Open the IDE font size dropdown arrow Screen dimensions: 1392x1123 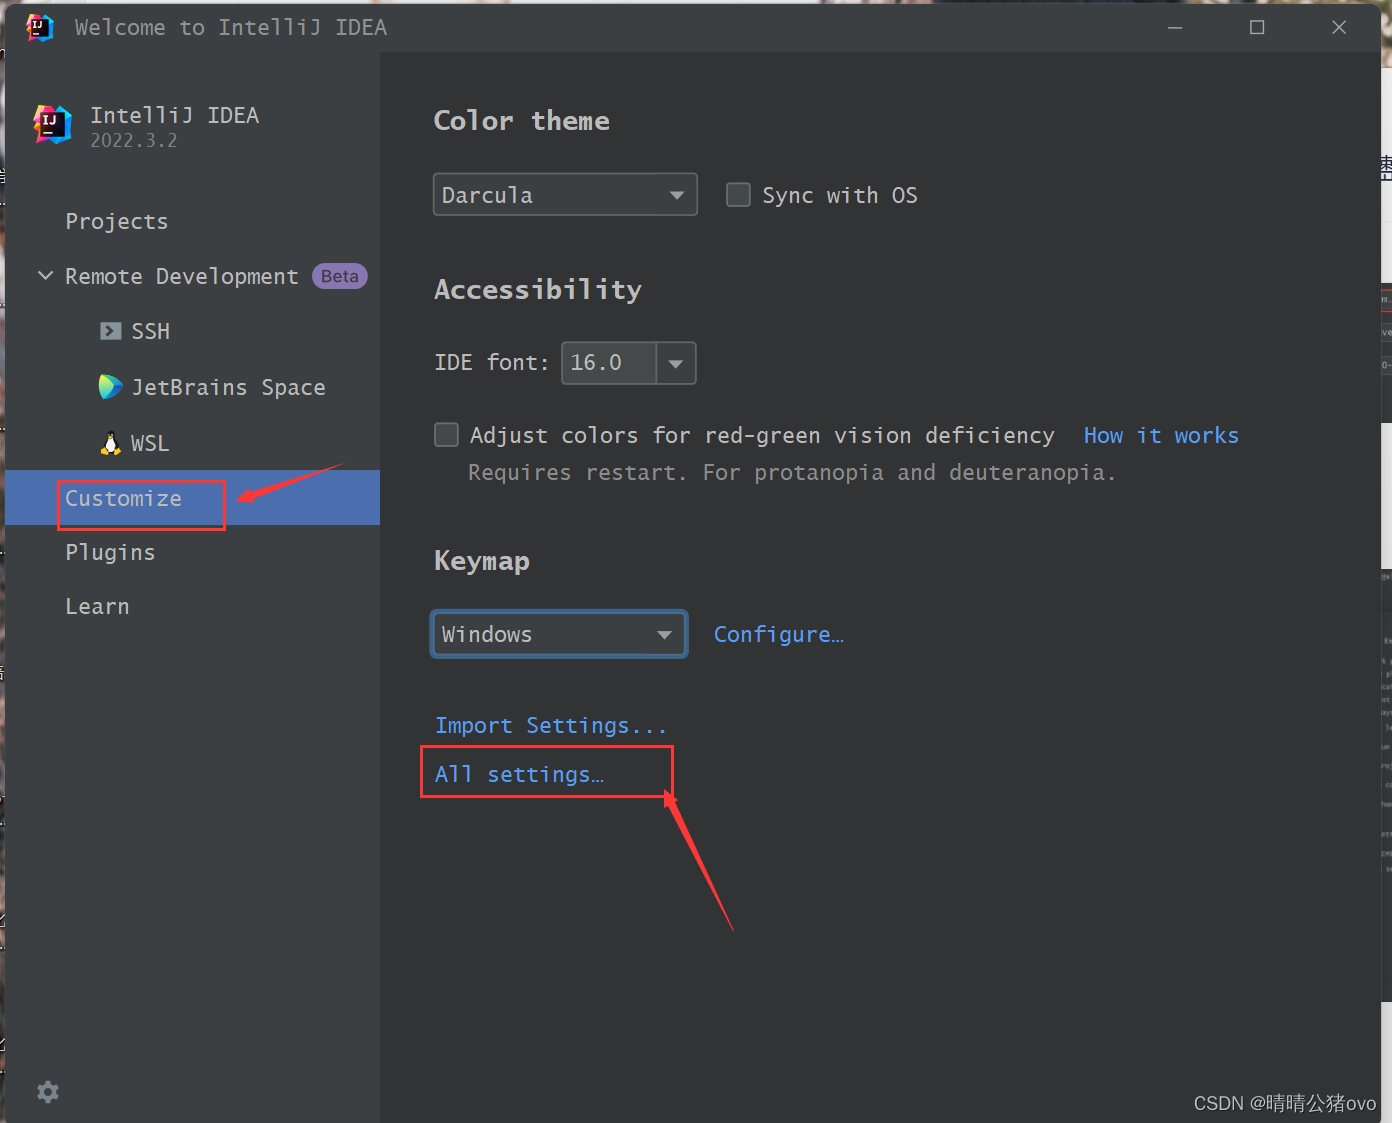[676, 363]
